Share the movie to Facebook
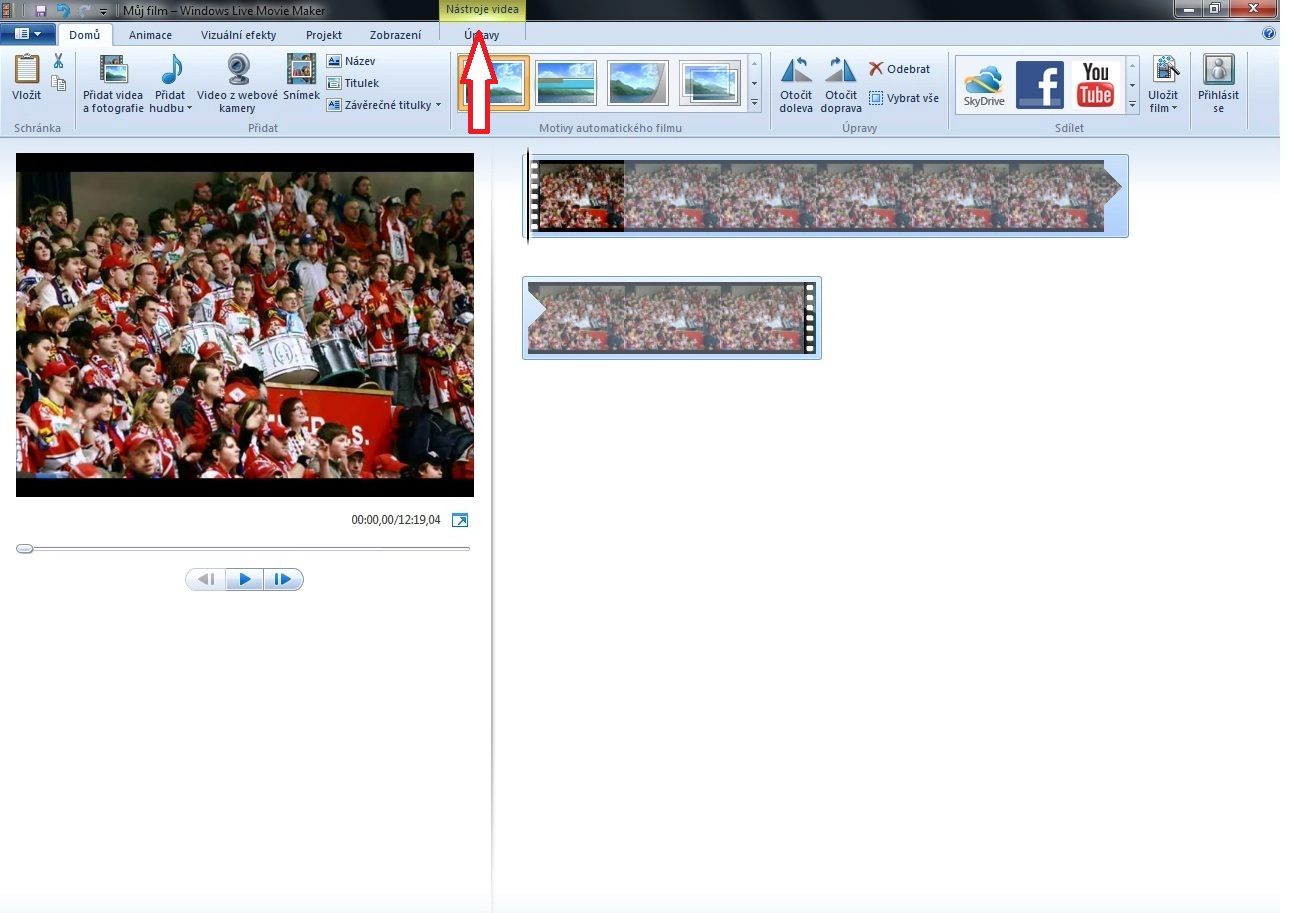The image size is (1291, 913). click(x=1039, y=85)
